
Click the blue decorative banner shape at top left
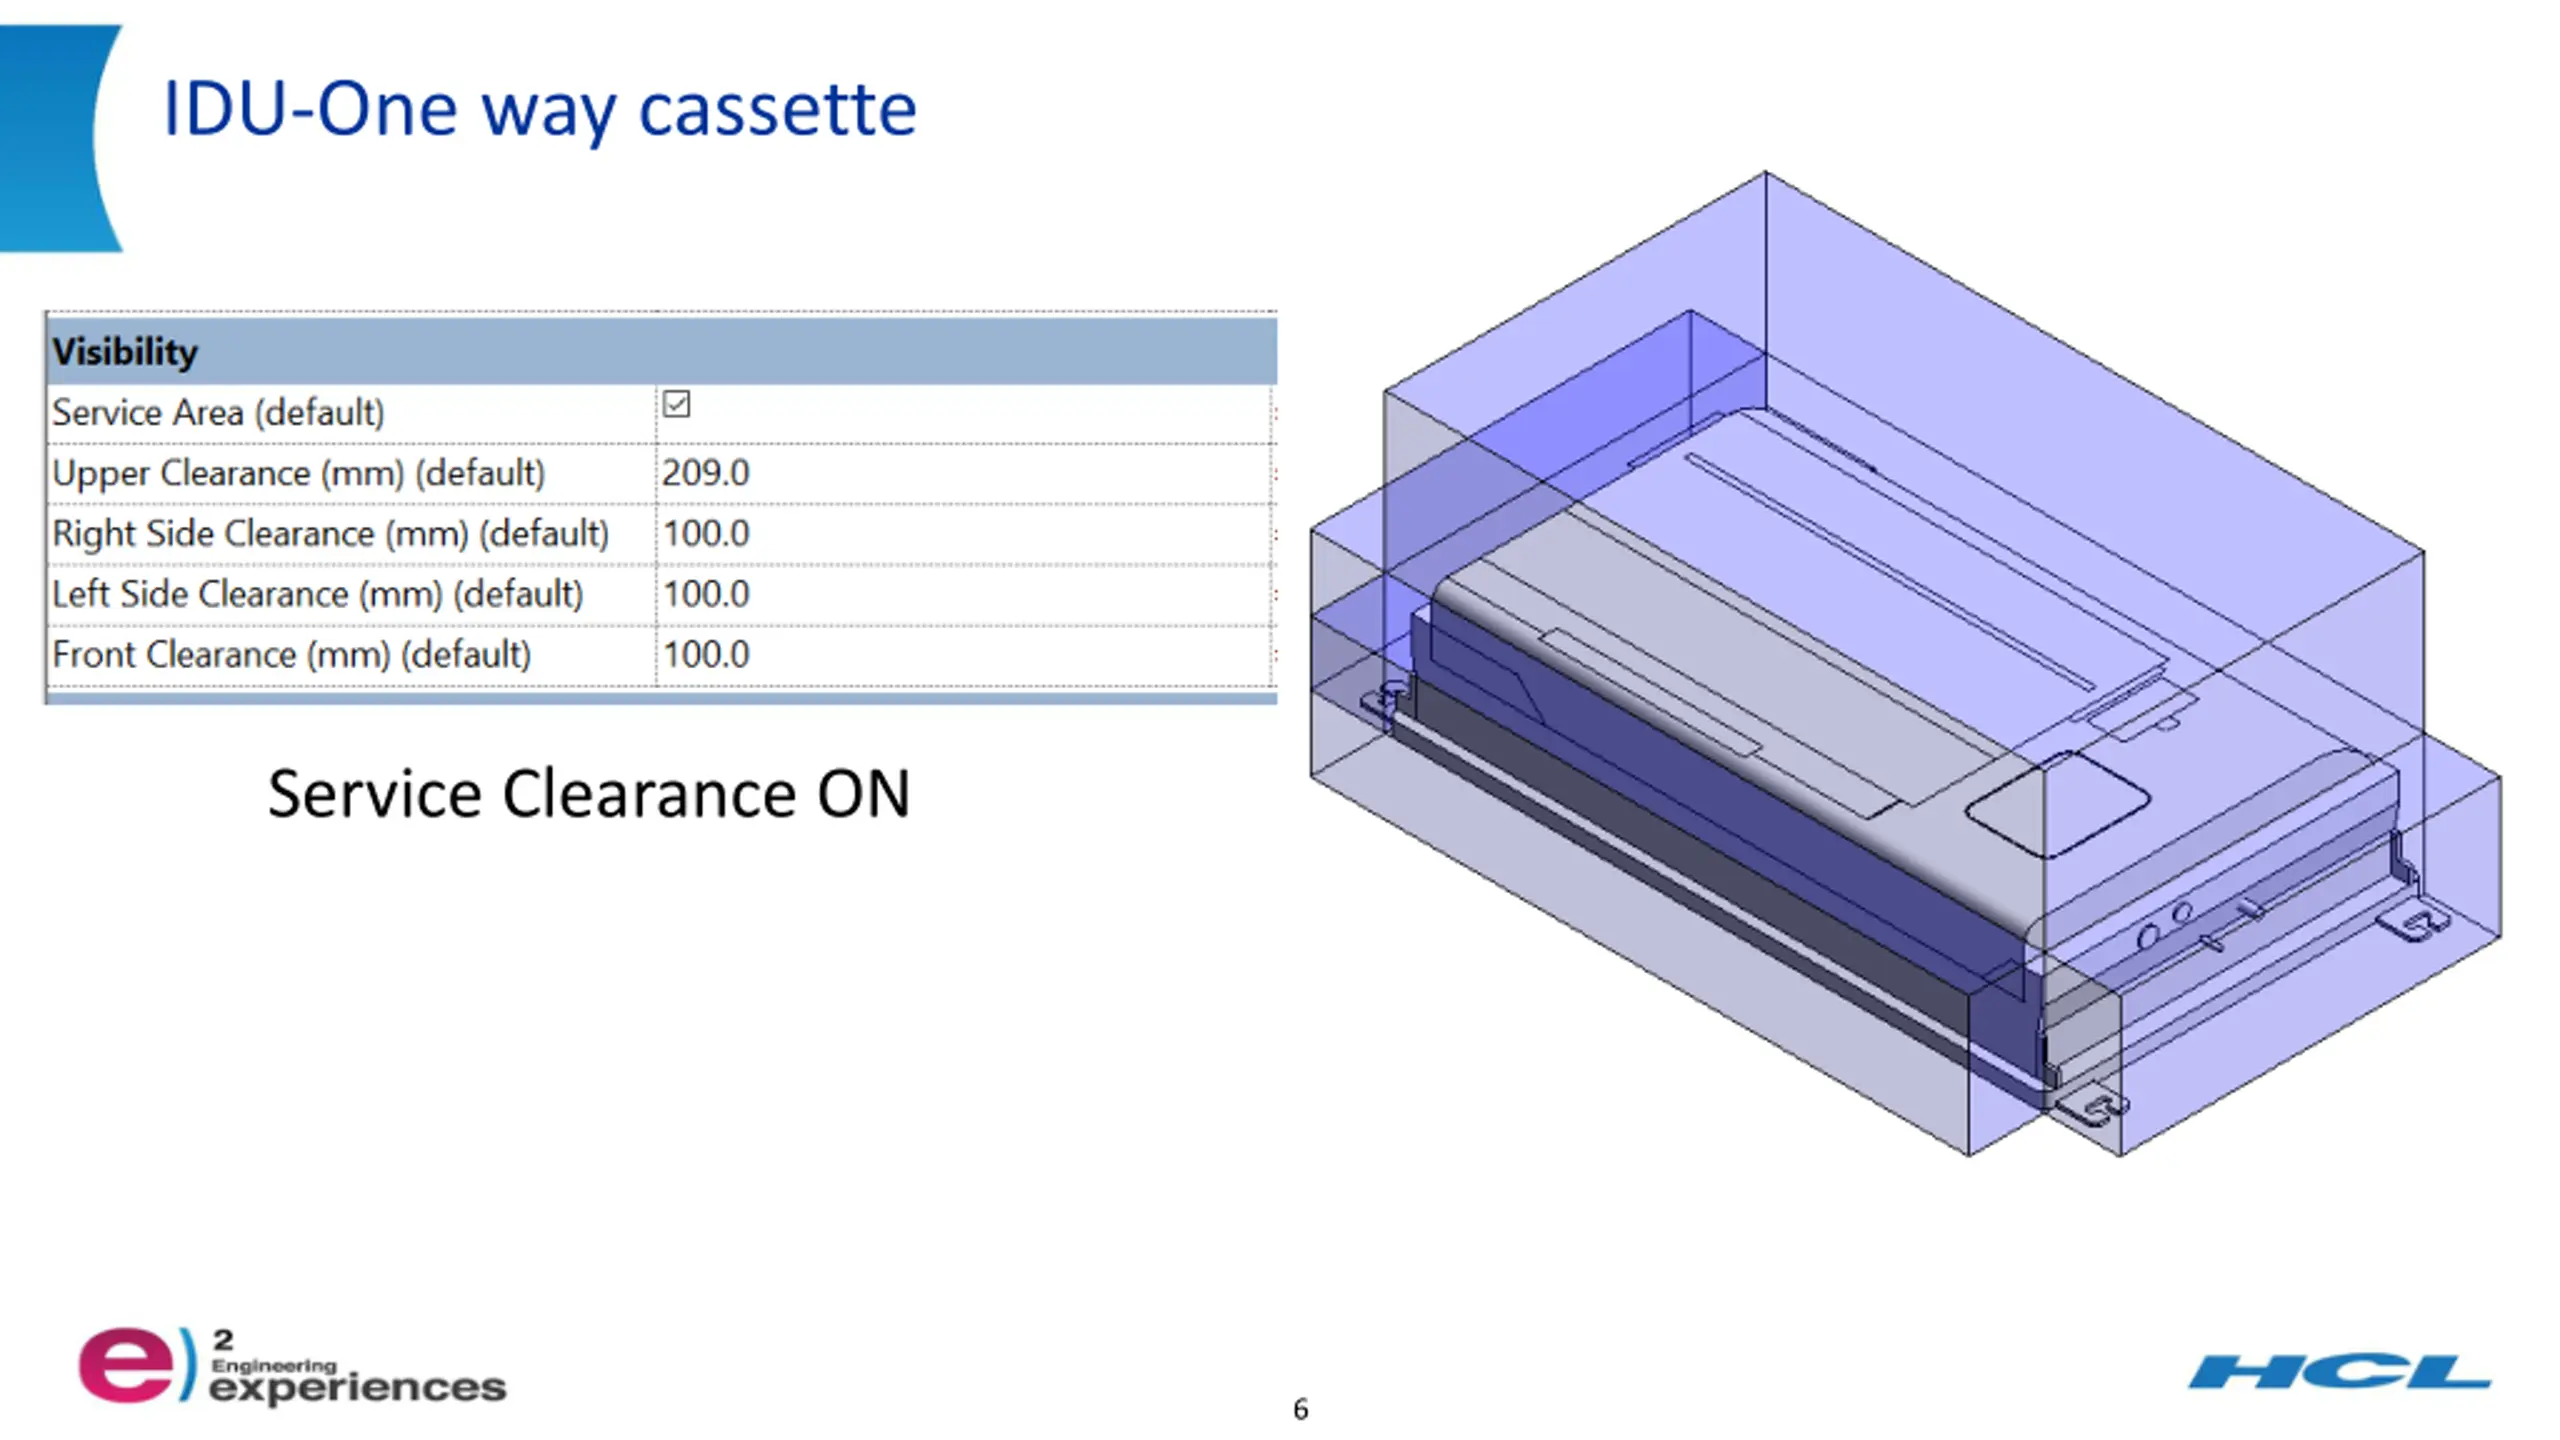pos(58,138)
